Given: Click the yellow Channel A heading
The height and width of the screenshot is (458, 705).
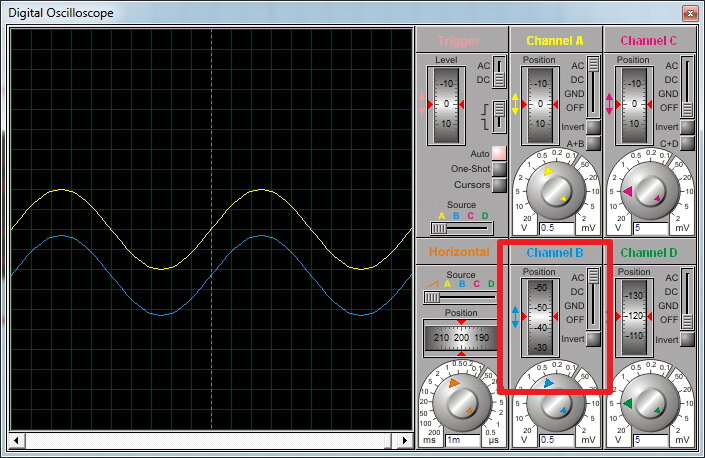Looking at the screenshot, I should 555,40.
